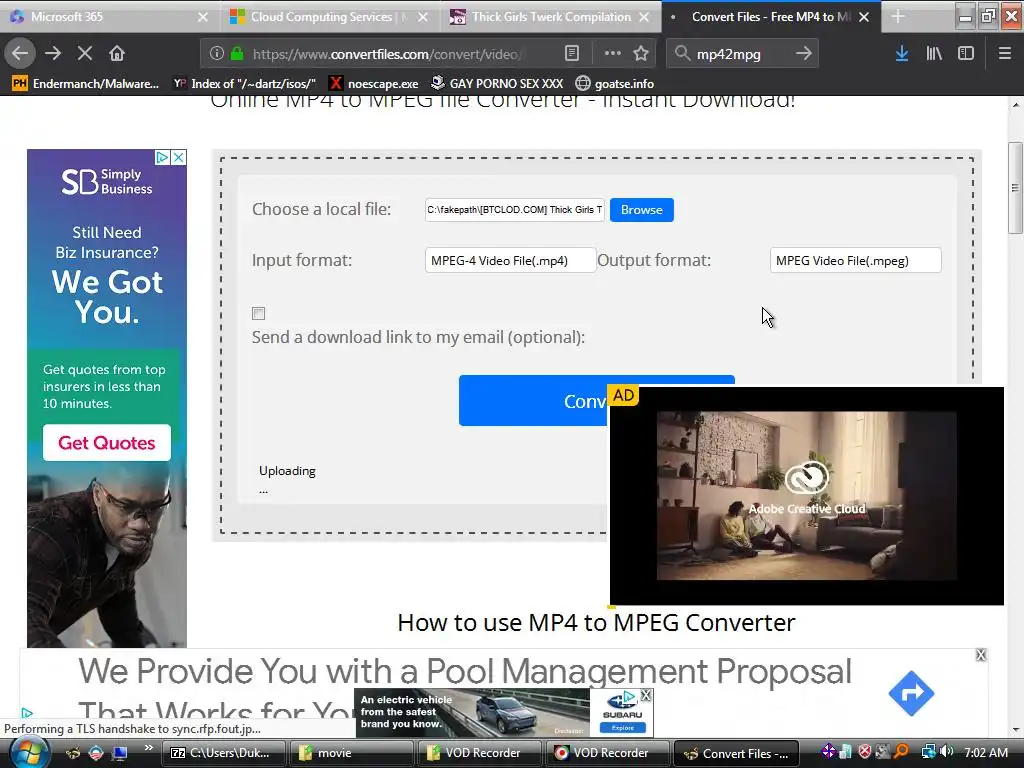Open VOD Recorder taskbar button with red icon
The image size is (1024, 768).
click(607, 753)
